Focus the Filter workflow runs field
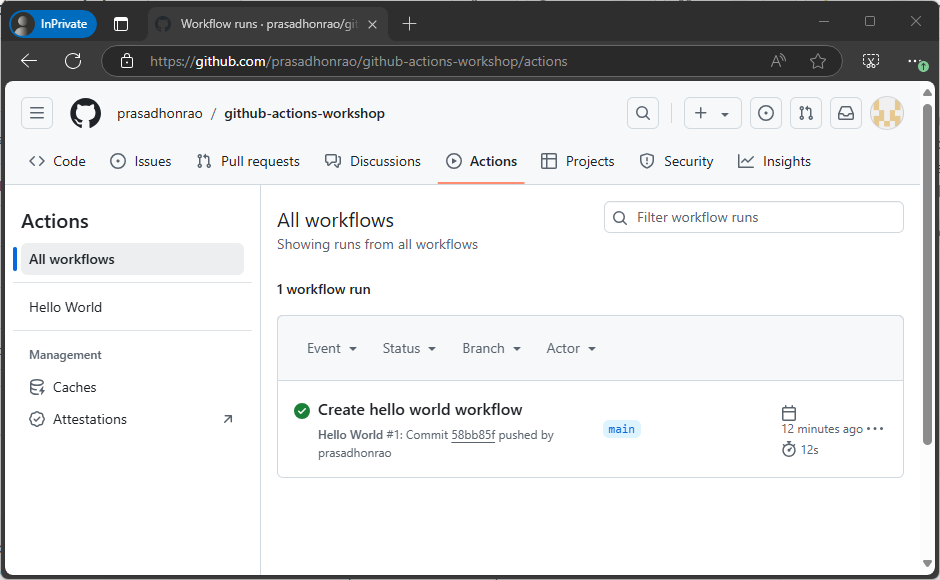 (x=754, y=217)
